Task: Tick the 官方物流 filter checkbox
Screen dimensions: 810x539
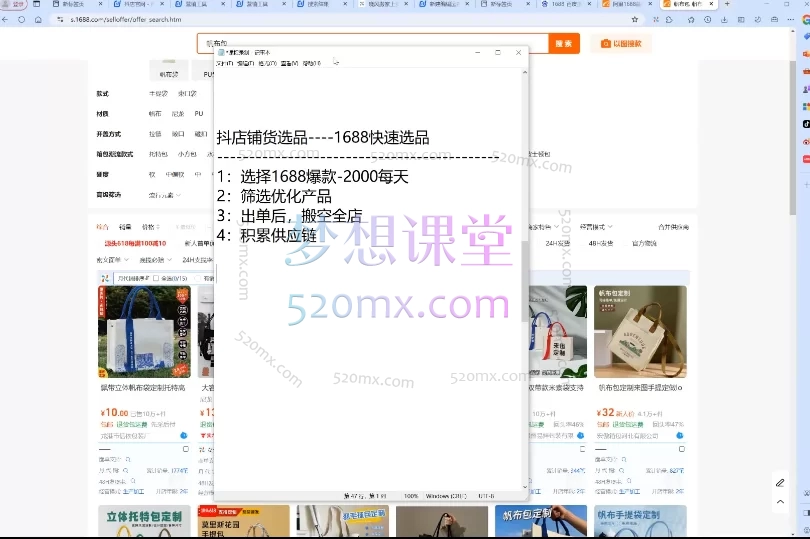Action: point(628,243)
